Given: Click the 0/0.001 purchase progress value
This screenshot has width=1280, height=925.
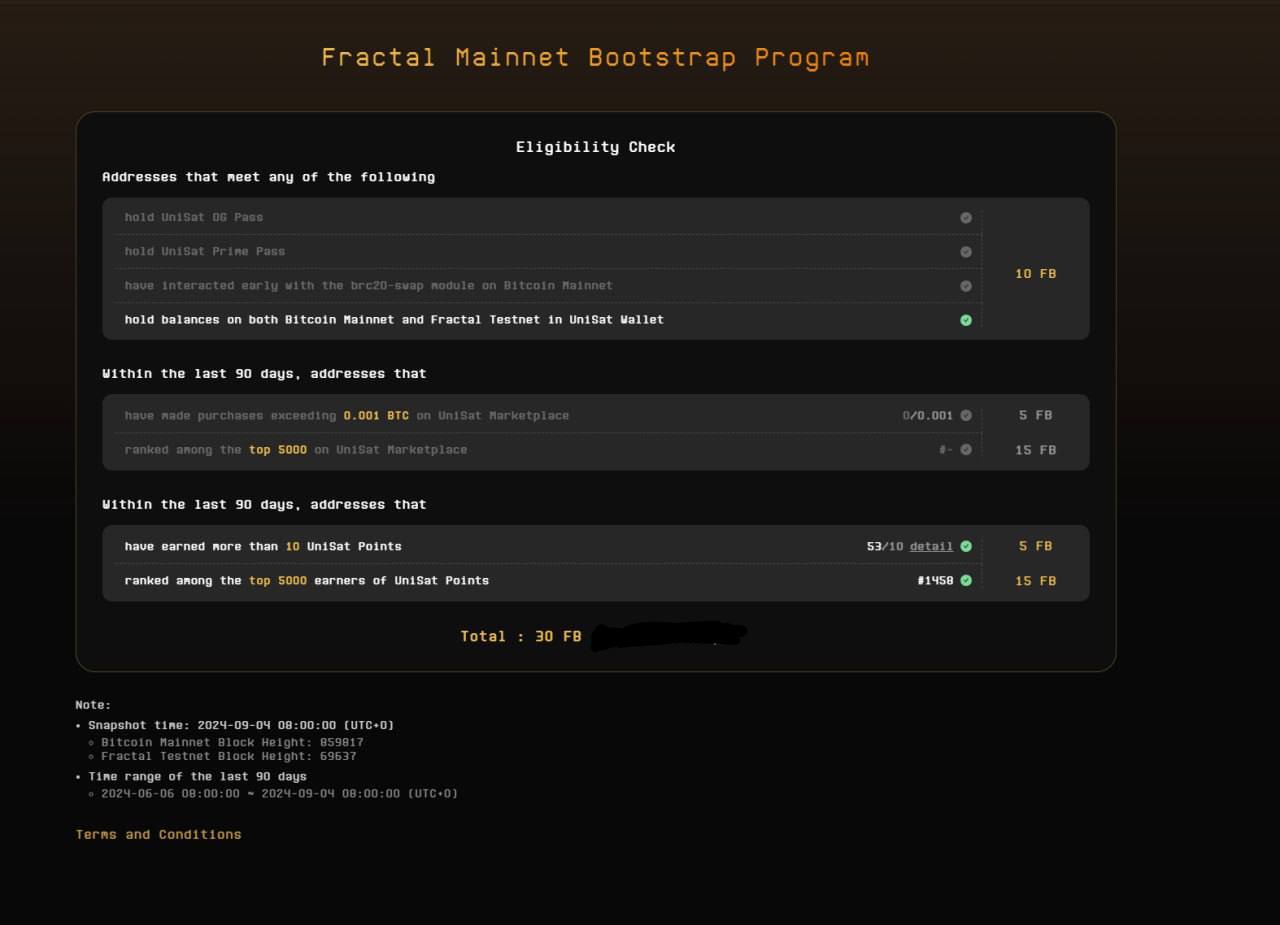Looking at the screenshot, I should point(928,416).
